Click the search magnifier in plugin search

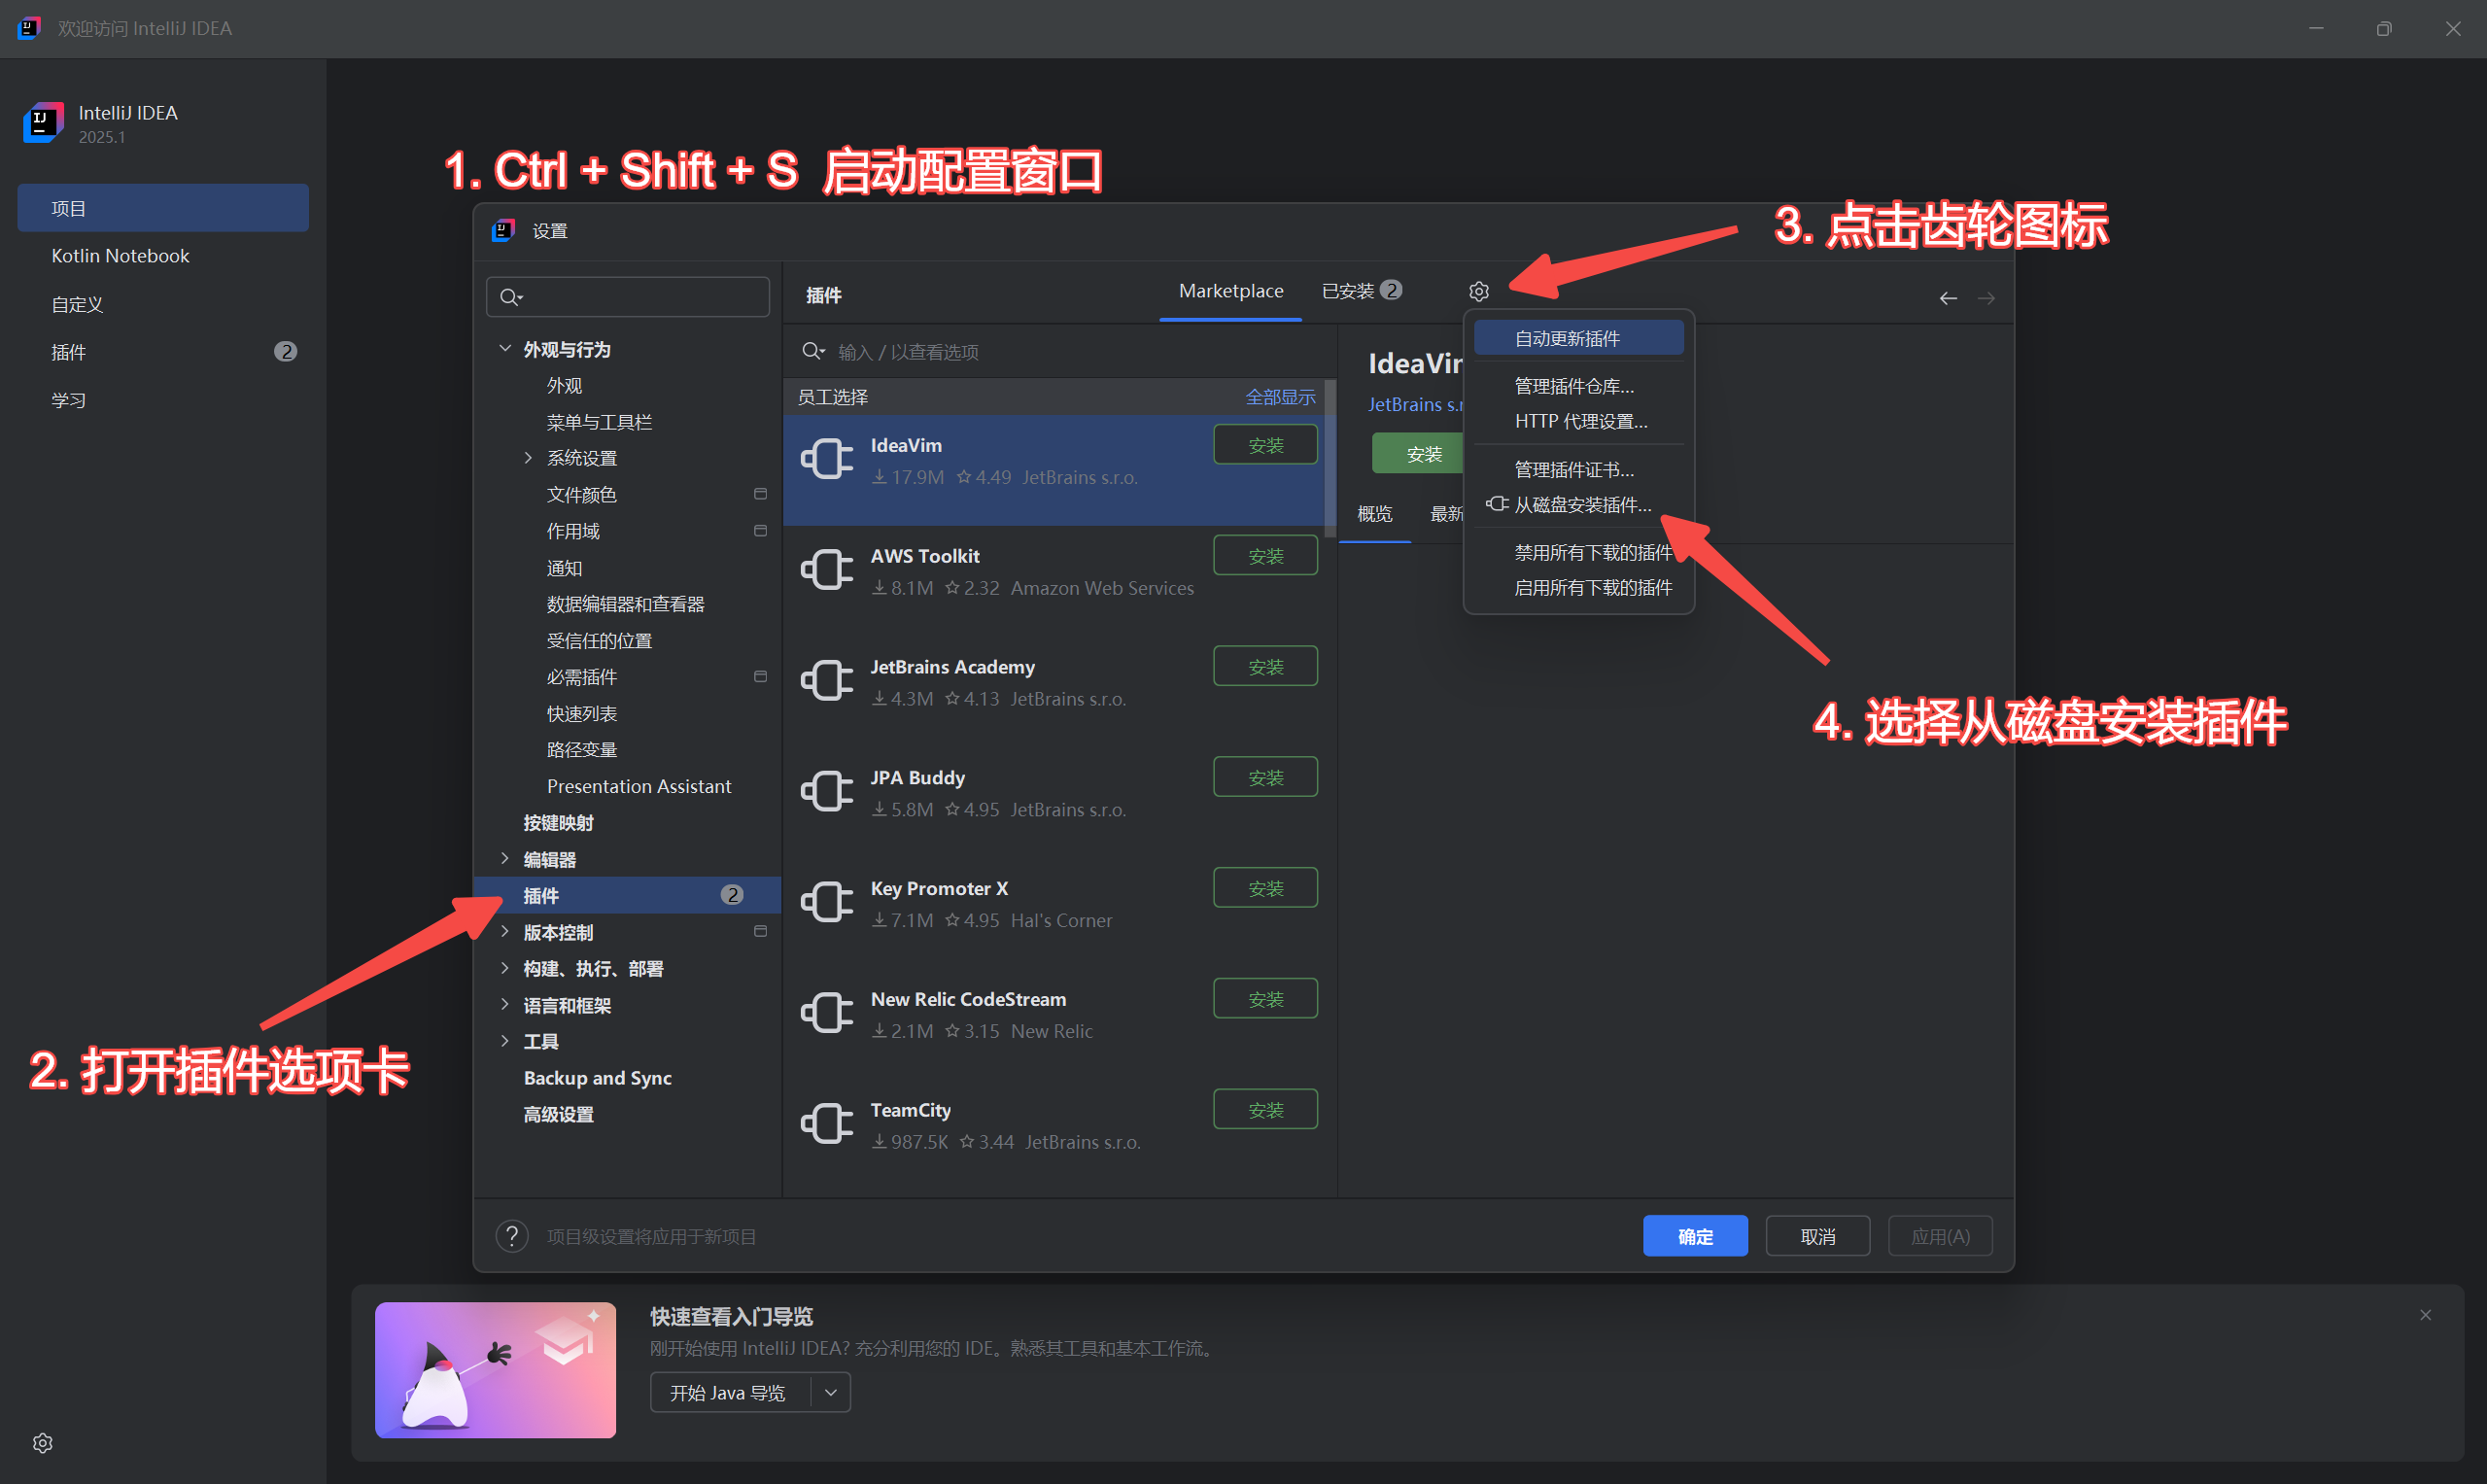pos(812,351)
